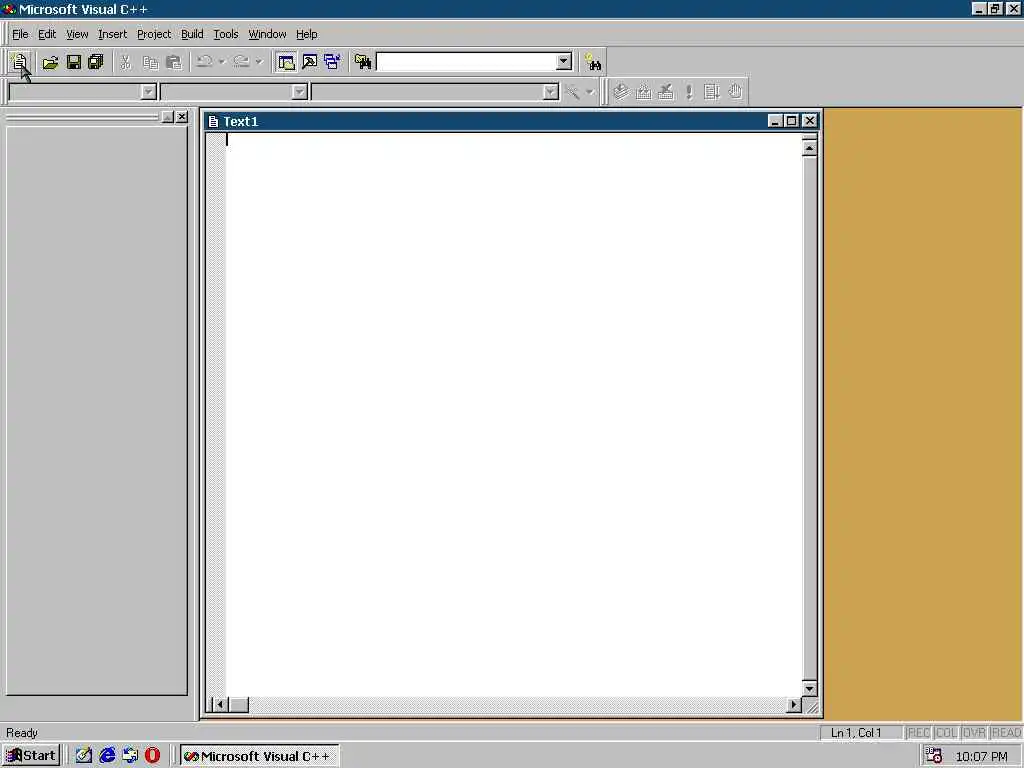Open the File menu
The height and width of the screenshot is (768, 1024).
[x=20, y=34]
